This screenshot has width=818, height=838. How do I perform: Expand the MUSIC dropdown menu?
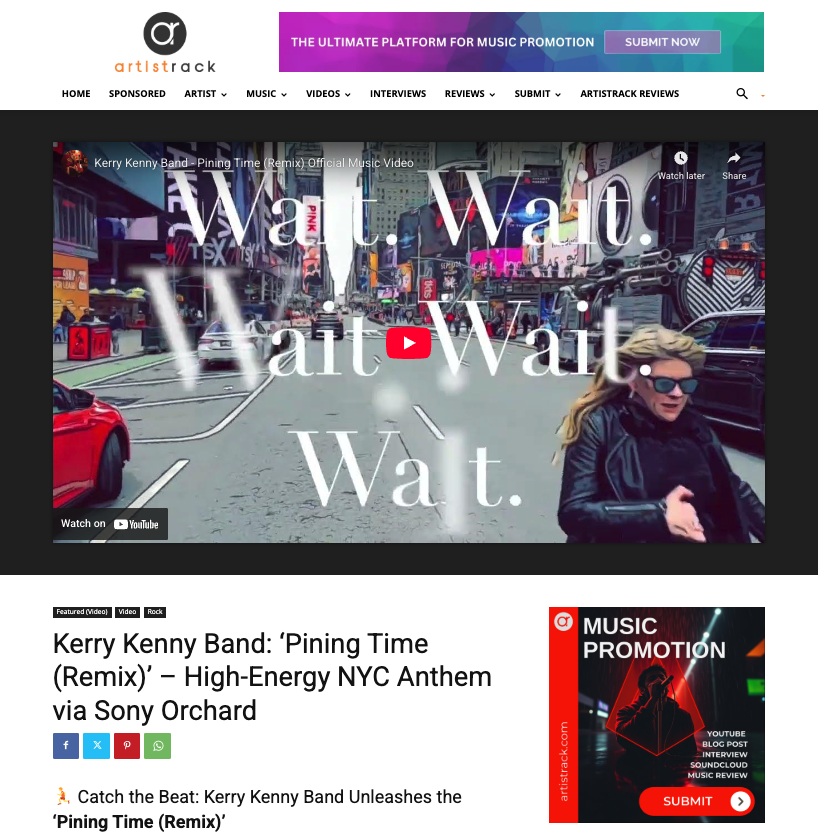coord(267,94)
